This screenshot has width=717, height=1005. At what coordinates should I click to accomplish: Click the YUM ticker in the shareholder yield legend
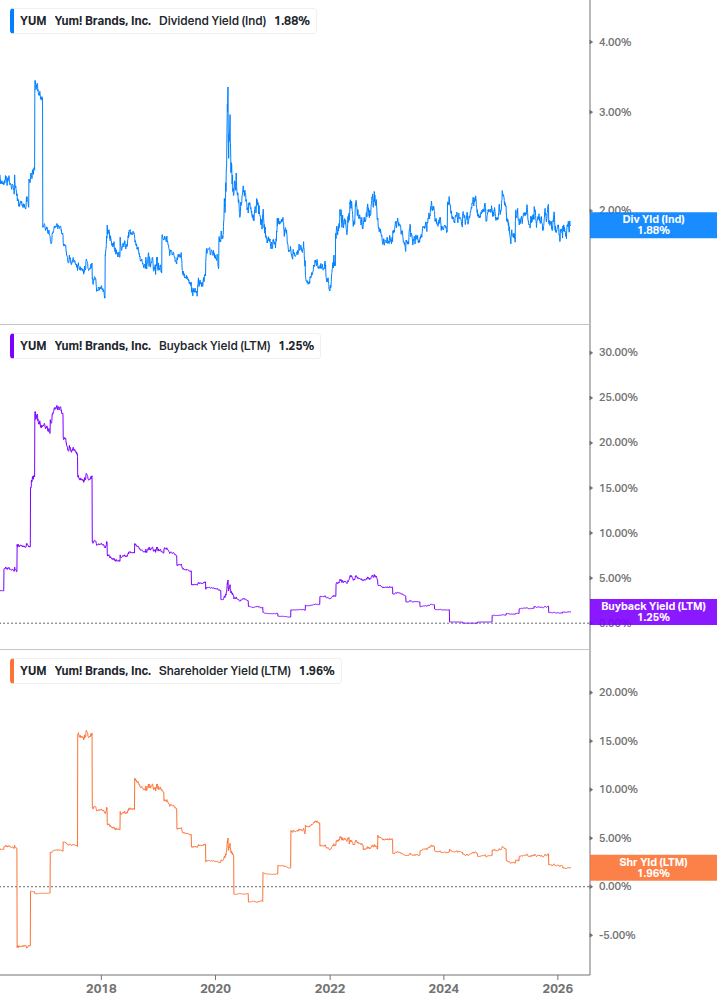pyautogui.click(x=33, y=671)
